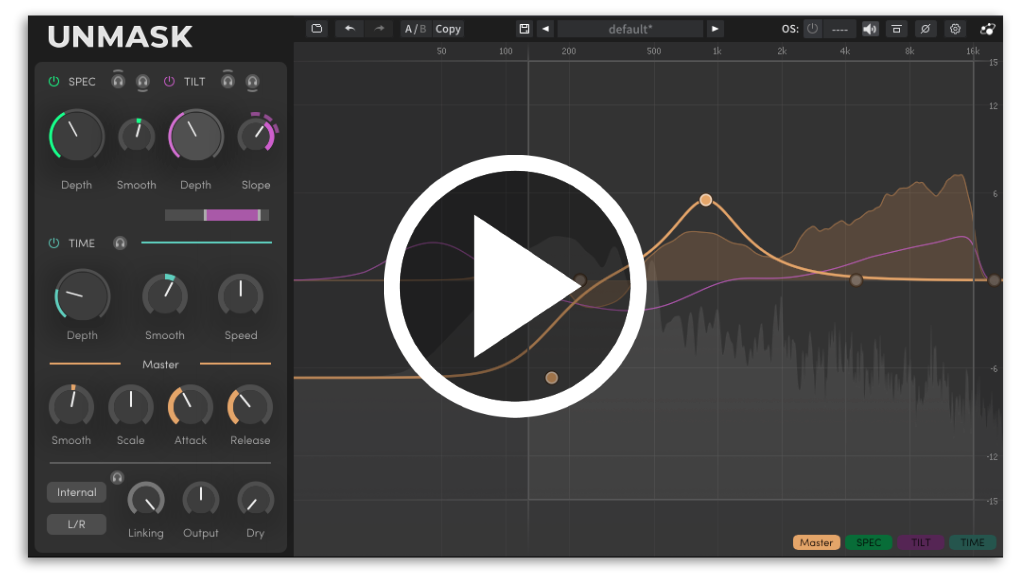
Task: Click the Output knob
Action: coord(201,499)
